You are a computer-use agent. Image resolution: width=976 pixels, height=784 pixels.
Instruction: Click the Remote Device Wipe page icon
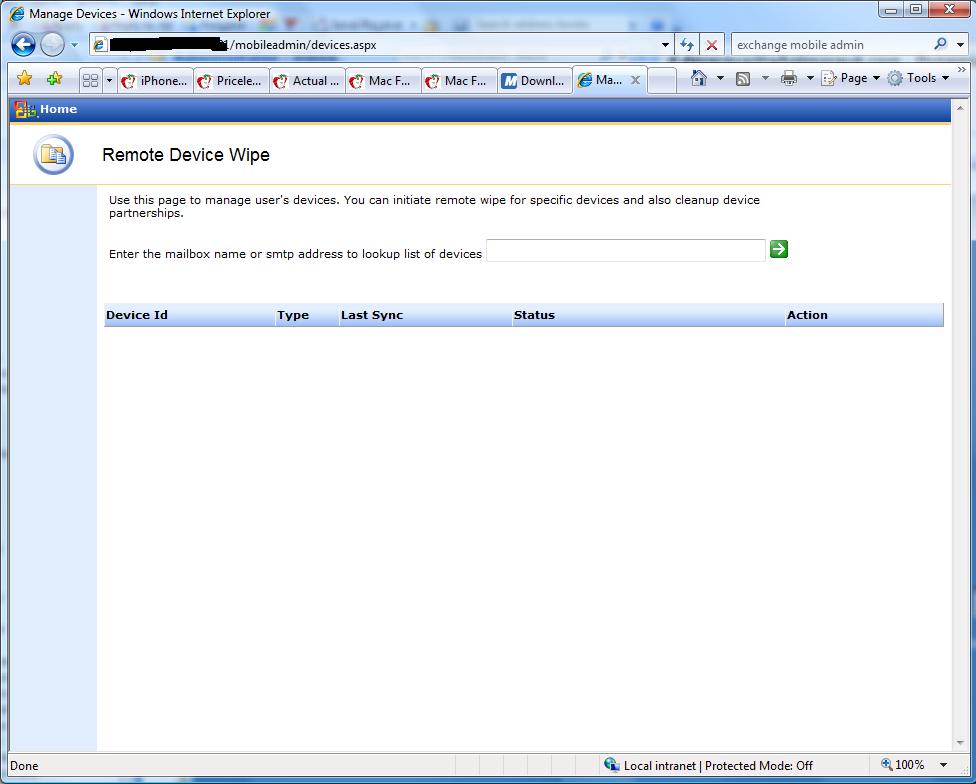[x=54, y=154]
